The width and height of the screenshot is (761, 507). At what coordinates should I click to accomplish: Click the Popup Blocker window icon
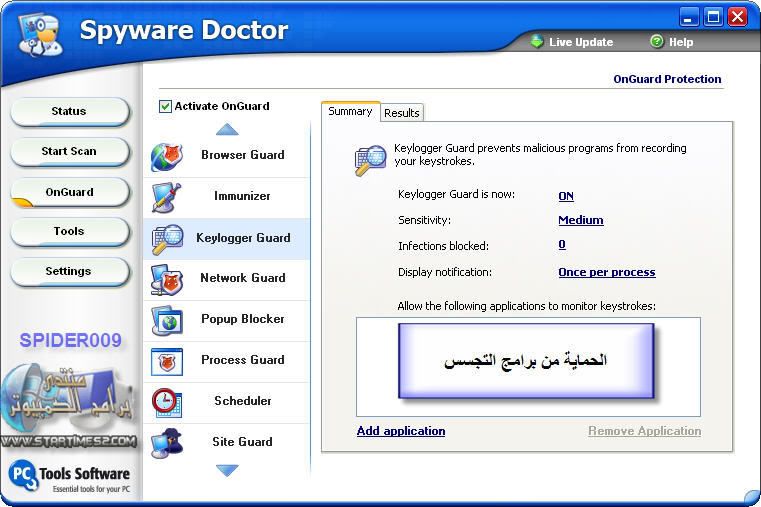(167, 321)
